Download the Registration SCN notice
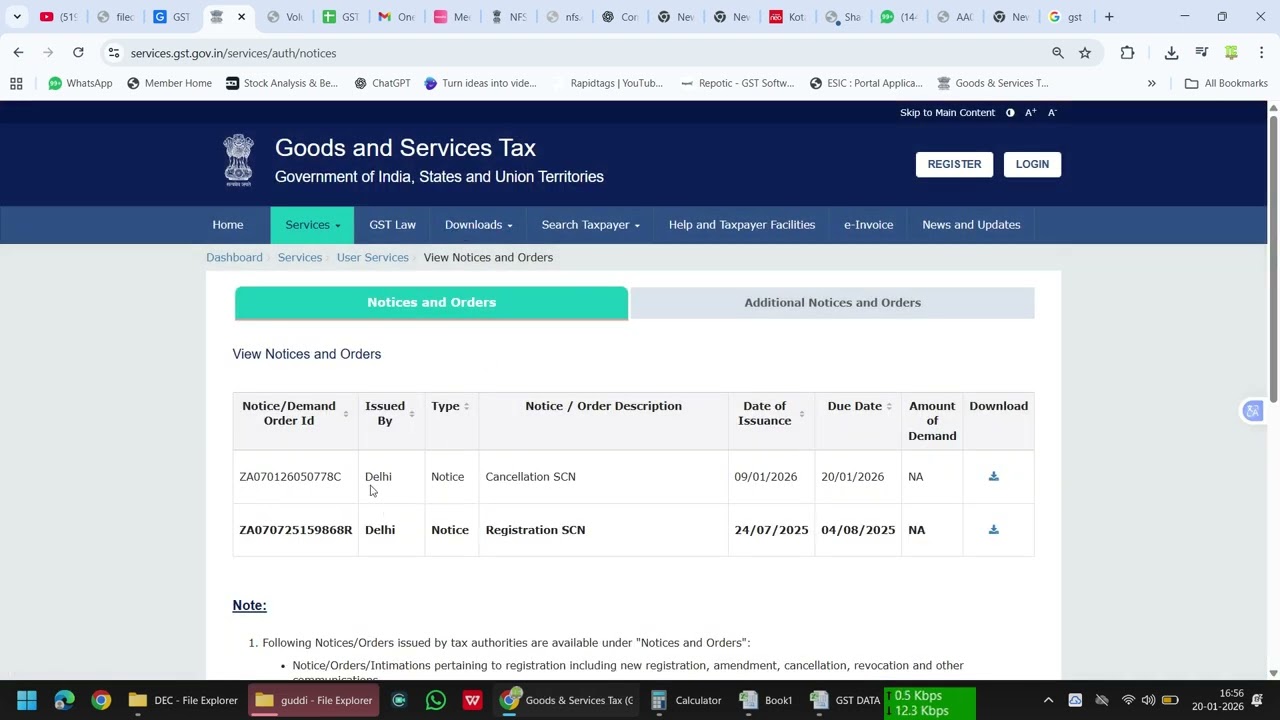 click(x=993, y=530)
